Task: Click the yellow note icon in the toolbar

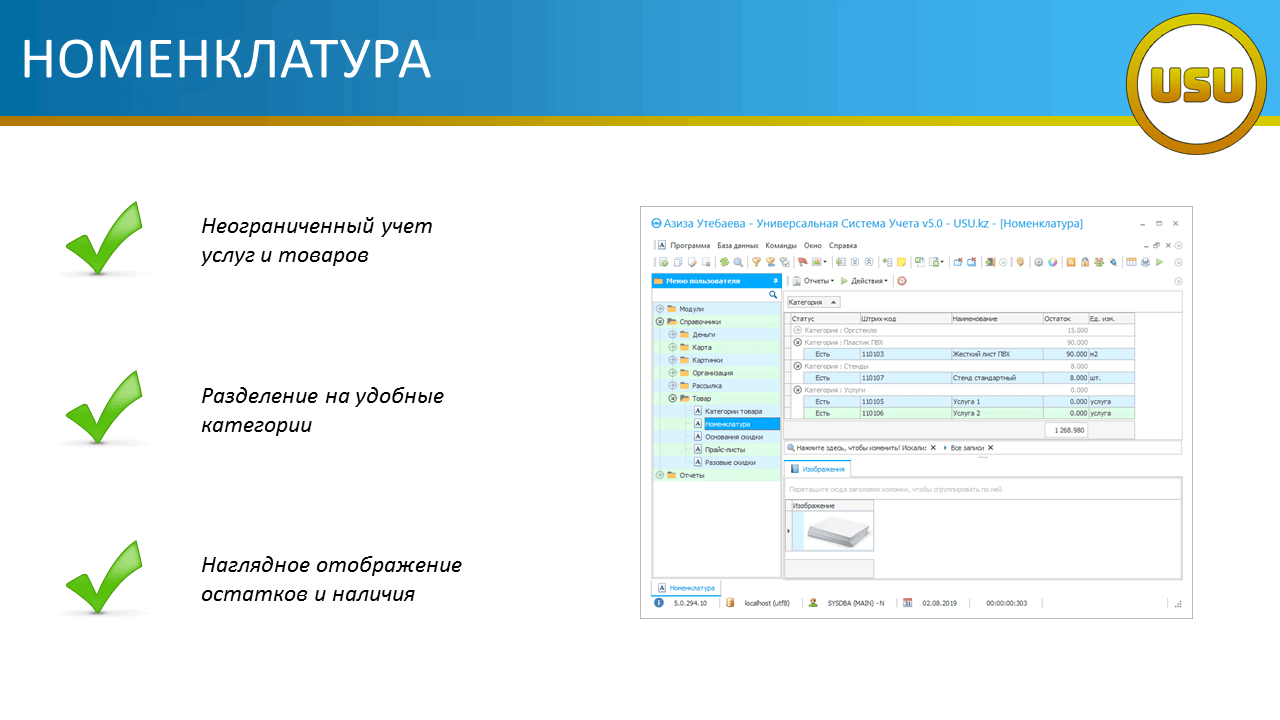Action: tap(901, 263)
